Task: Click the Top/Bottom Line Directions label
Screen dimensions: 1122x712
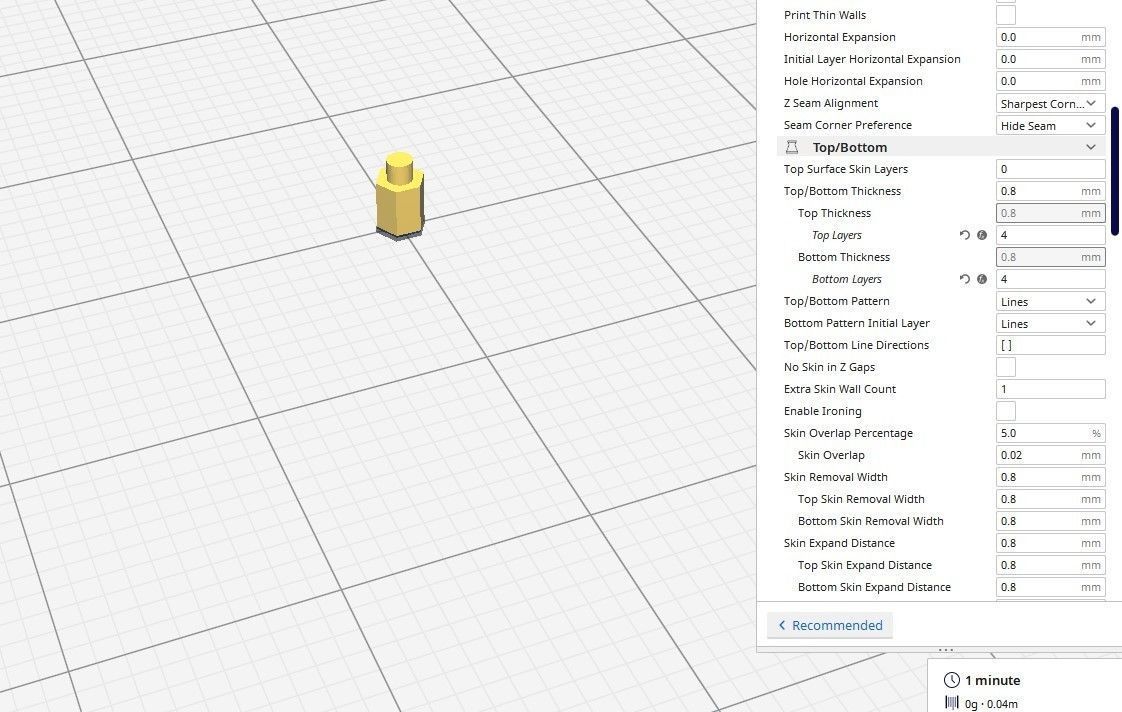Action: click(857, 345)
